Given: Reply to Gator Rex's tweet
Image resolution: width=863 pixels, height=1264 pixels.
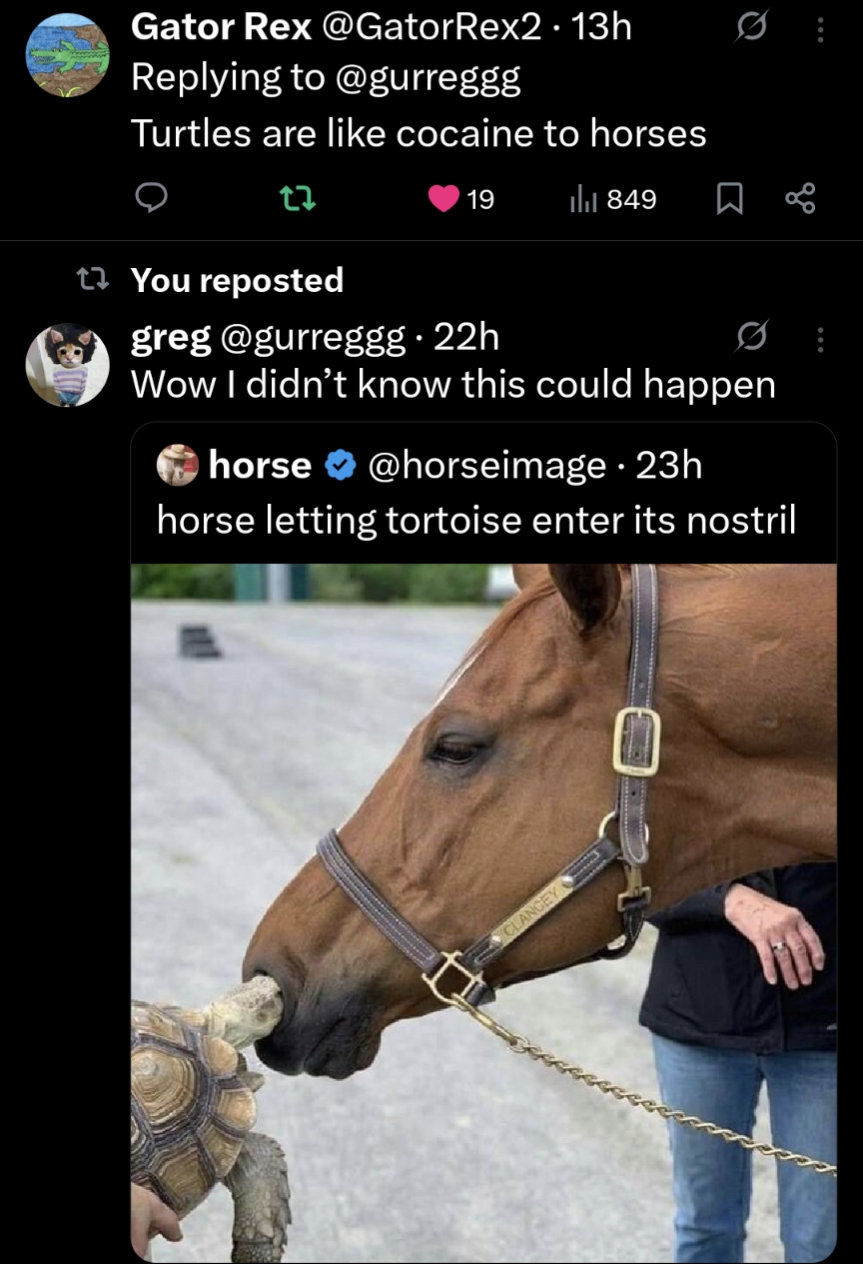Looking at the screenshot, I should pyautogui.click(x=151, y=200).
